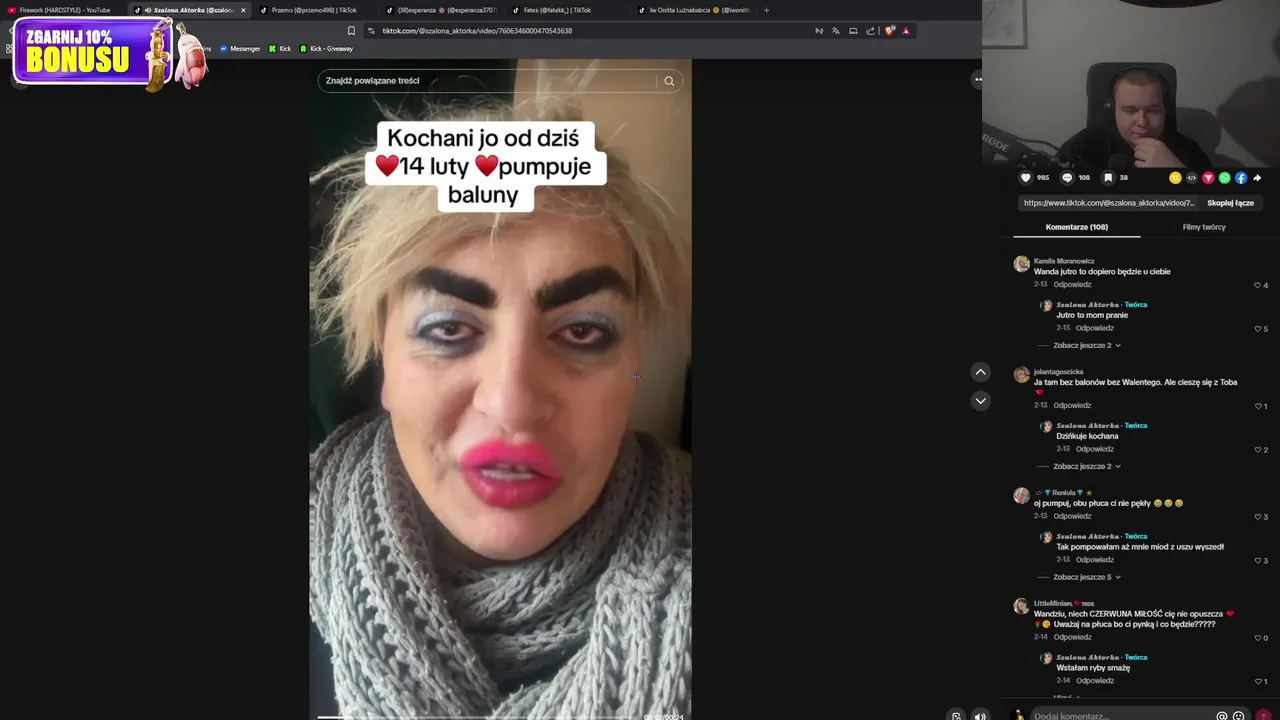Image resolution: width=1280 pixels, height=720 pixels.
Task: Expand 'Zobacz jeszcze 2' under jolantagoscicka's comment
Action: tap(1086, 466)
